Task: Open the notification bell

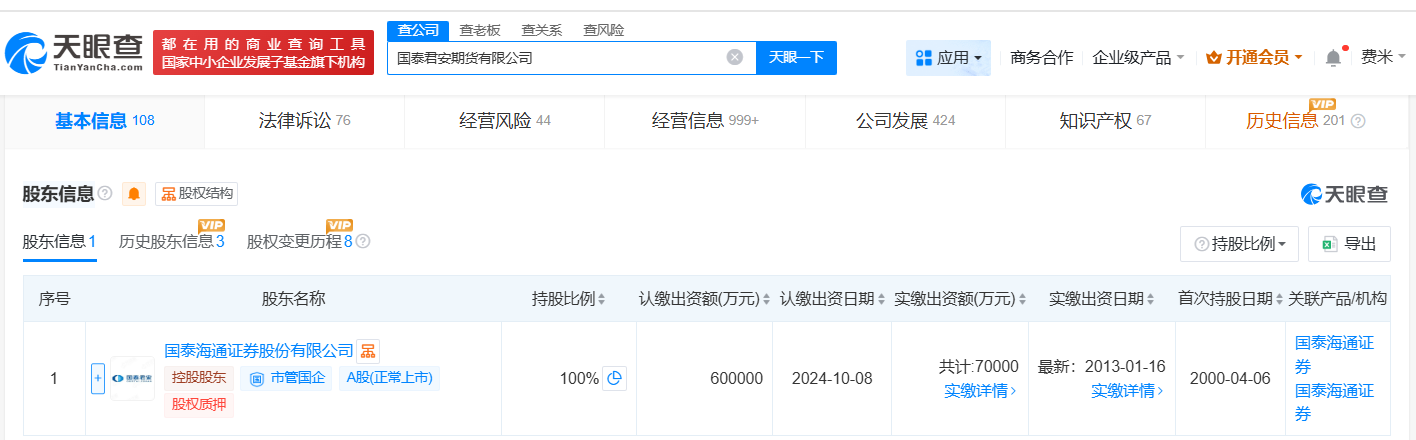Action: coord(1333,58)
